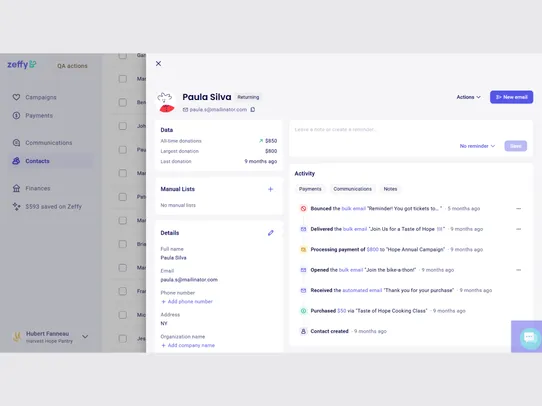
Task: Expand the Actions dropdown
Action: pos(468,97)
